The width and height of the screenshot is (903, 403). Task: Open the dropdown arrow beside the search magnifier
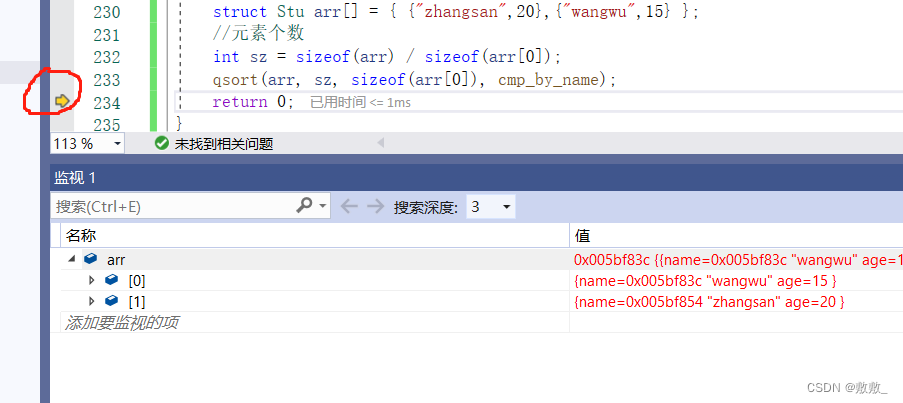pyautogui.click(x=322, y=206)
